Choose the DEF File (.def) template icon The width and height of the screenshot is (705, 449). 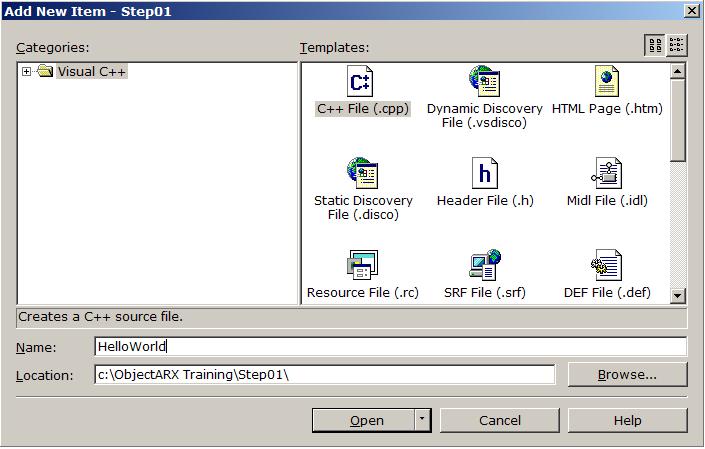(607, 265)
